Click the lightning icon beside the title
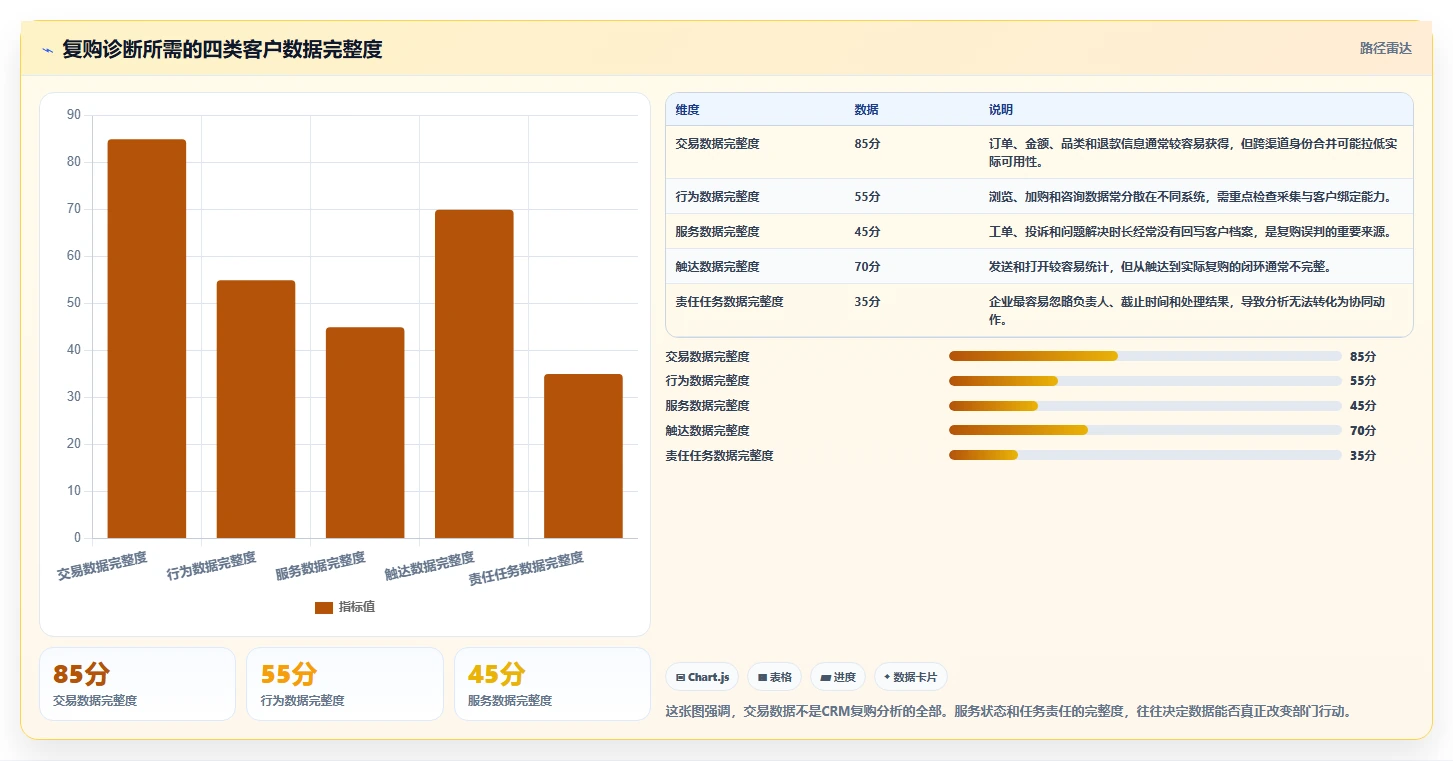Viewport: 1453px width, 761px height. coord(48,50)
